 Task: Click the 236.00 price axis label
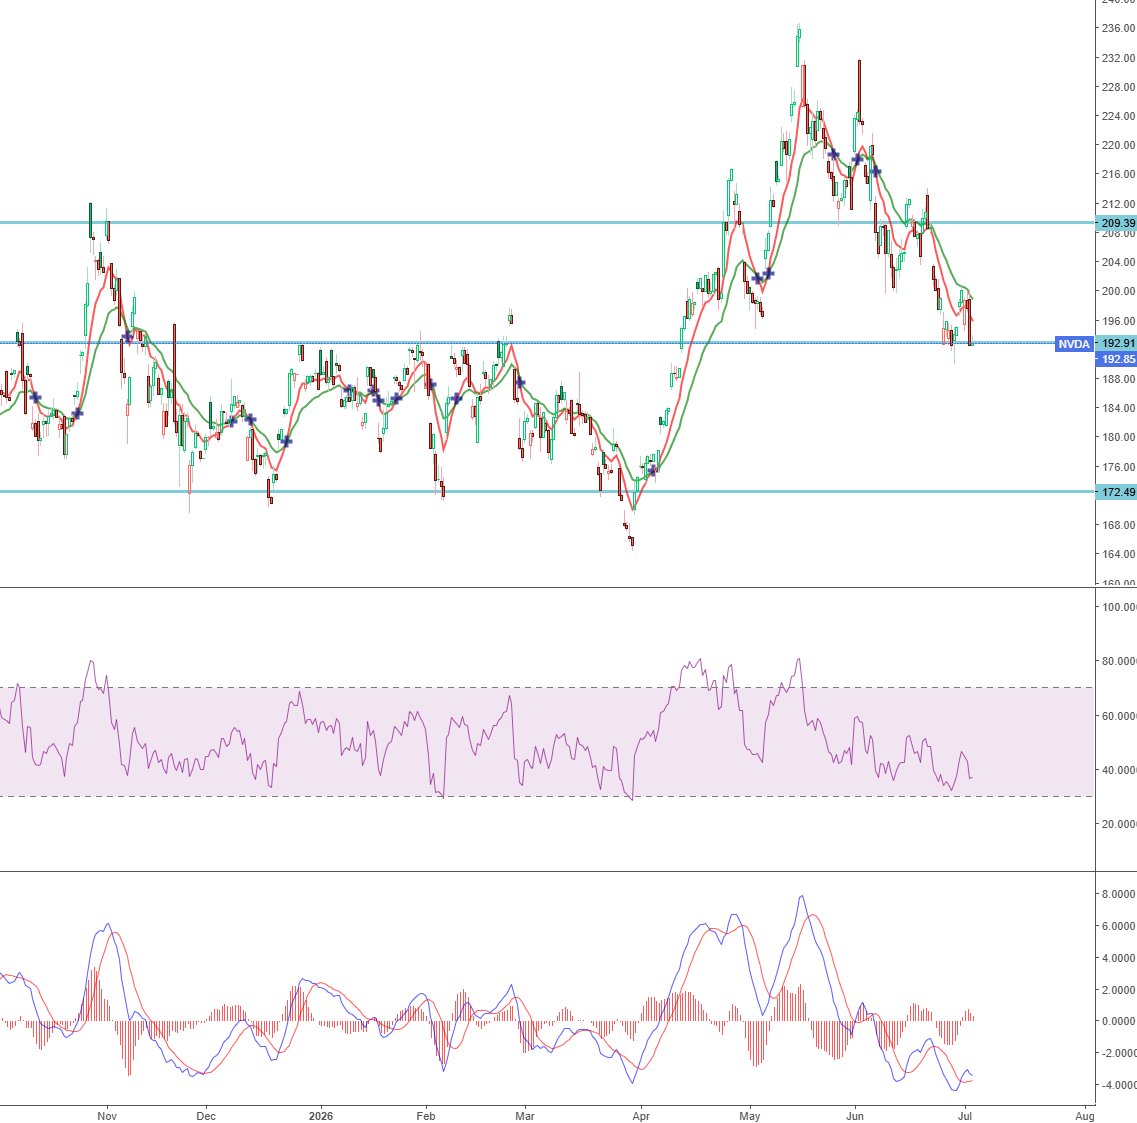click(x=1118, y=28)
